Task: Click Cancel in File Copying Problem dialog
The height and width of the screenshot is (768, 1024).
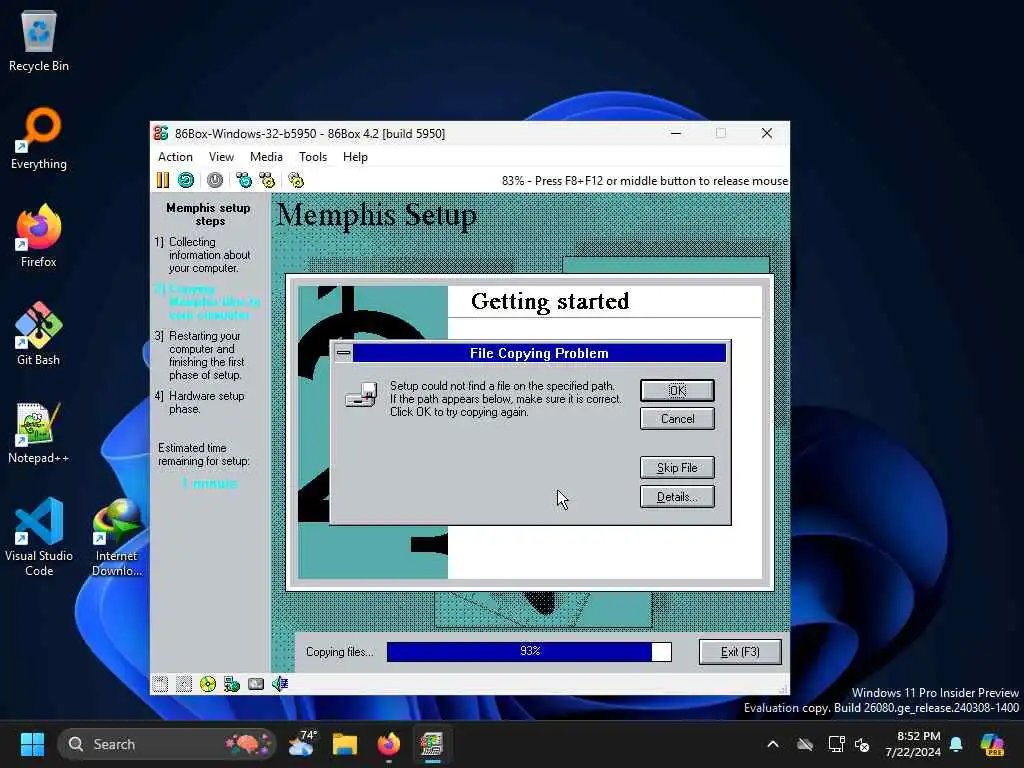Action: coord(677,419)
